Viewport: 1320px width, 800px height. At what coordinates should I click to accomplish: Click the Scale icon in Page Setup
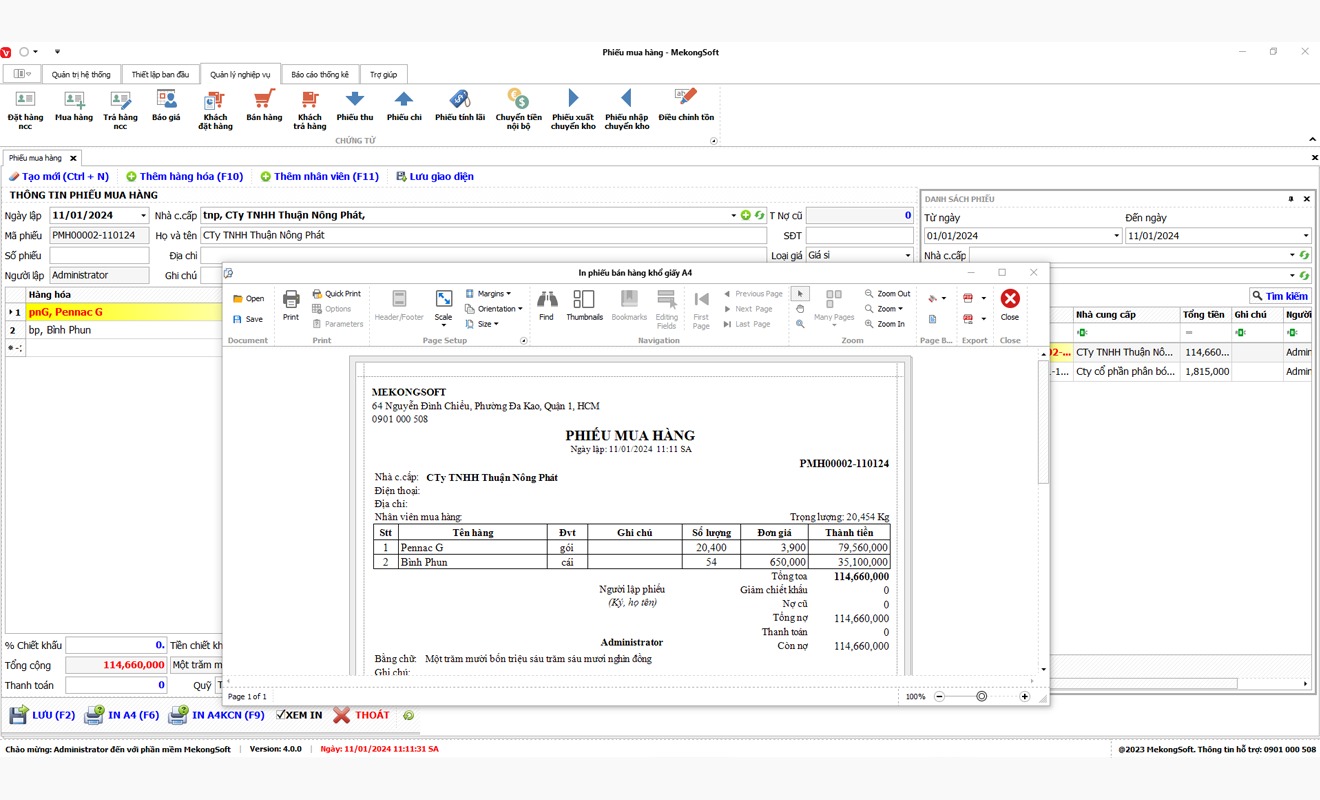443,304
